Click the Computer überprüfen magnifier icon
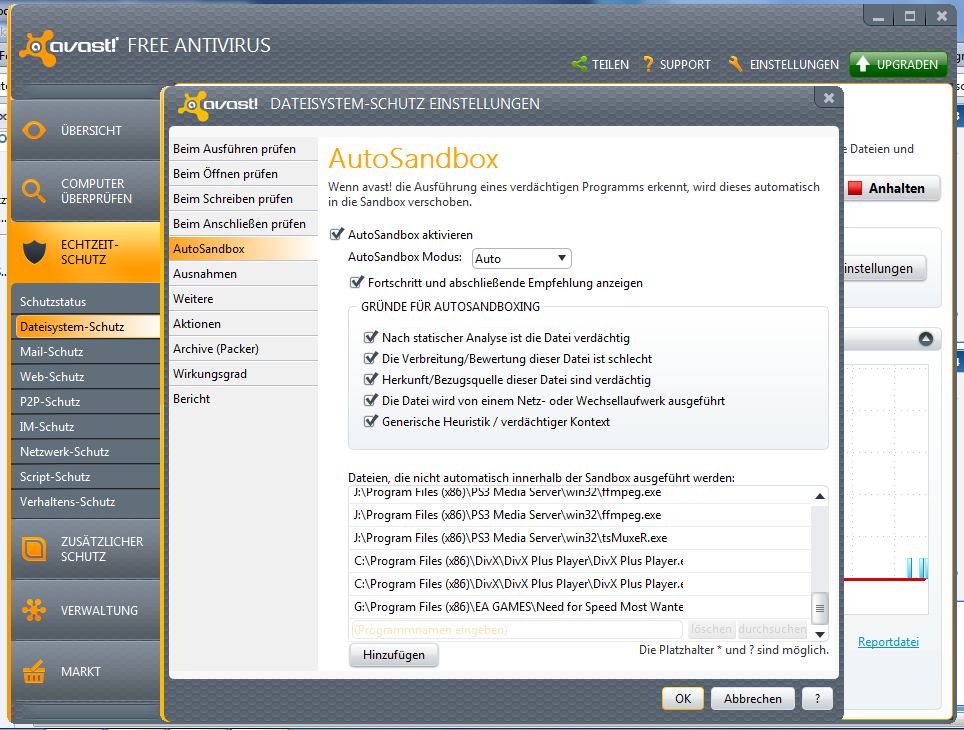 pos(34,191)
